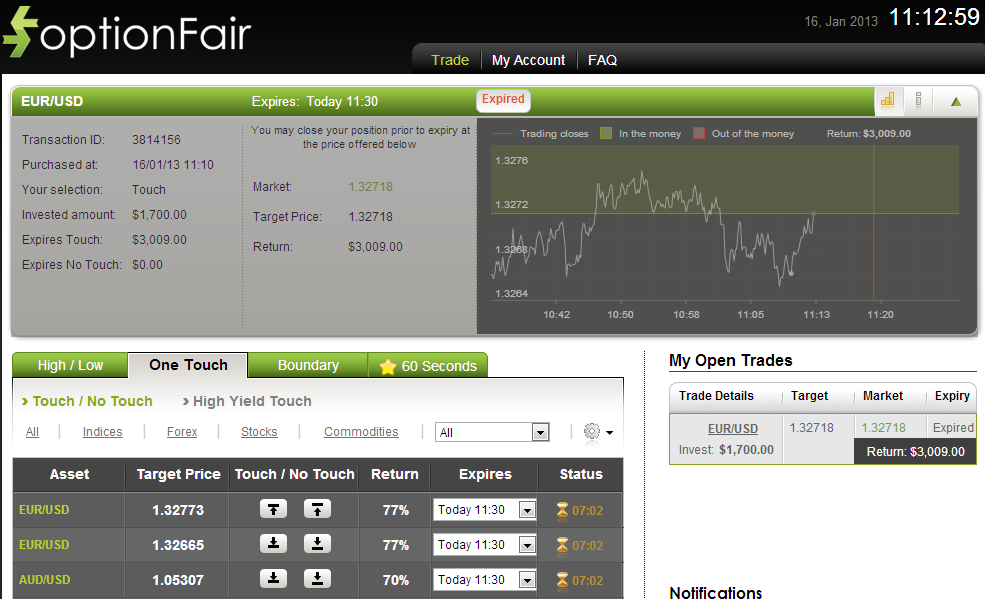The image size is (985, 599).
Task: Collapse the EUR/USD trade panel with green triangle
Action: pyautogui.click(x=955, y=101)
